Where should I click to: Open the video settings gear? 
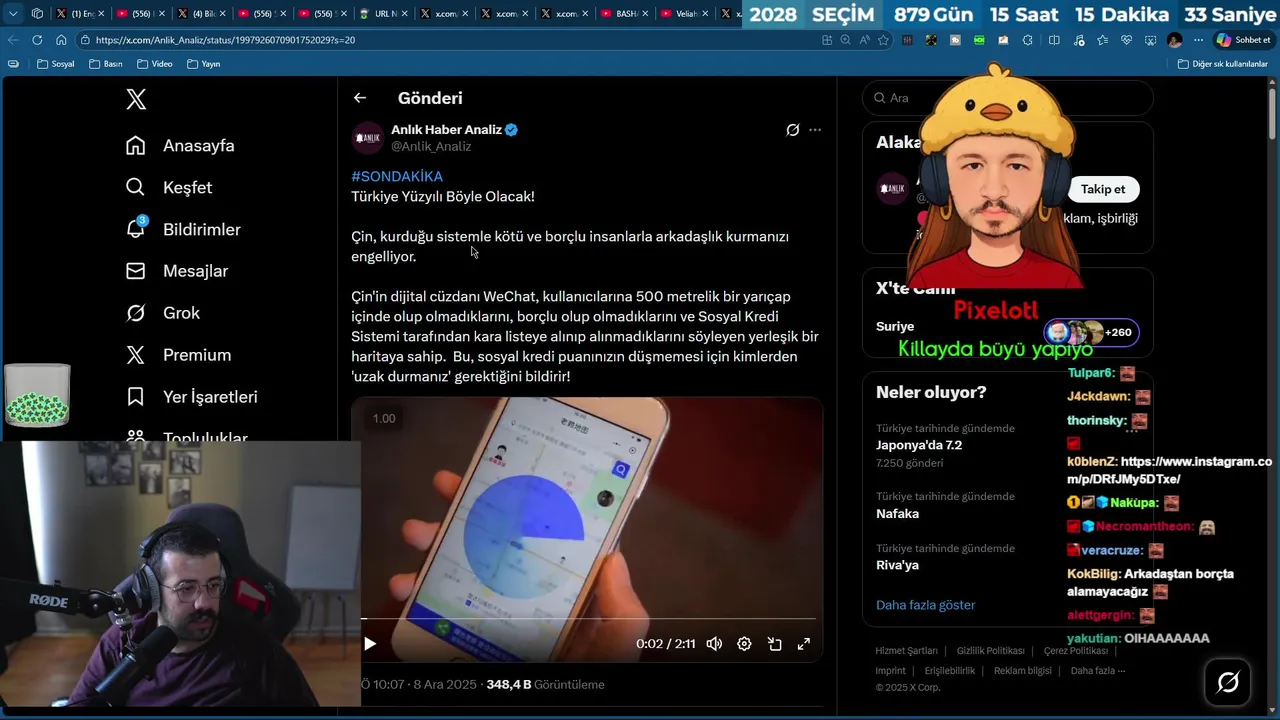tap(744, 644)
